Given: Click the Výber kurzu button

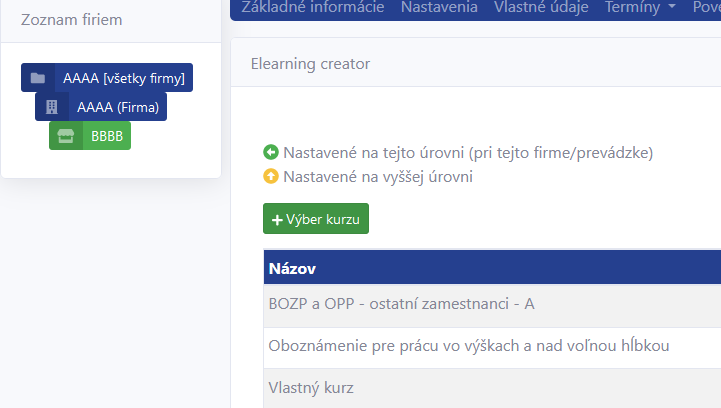Looking at the screenshot, I should pos(316,218).
